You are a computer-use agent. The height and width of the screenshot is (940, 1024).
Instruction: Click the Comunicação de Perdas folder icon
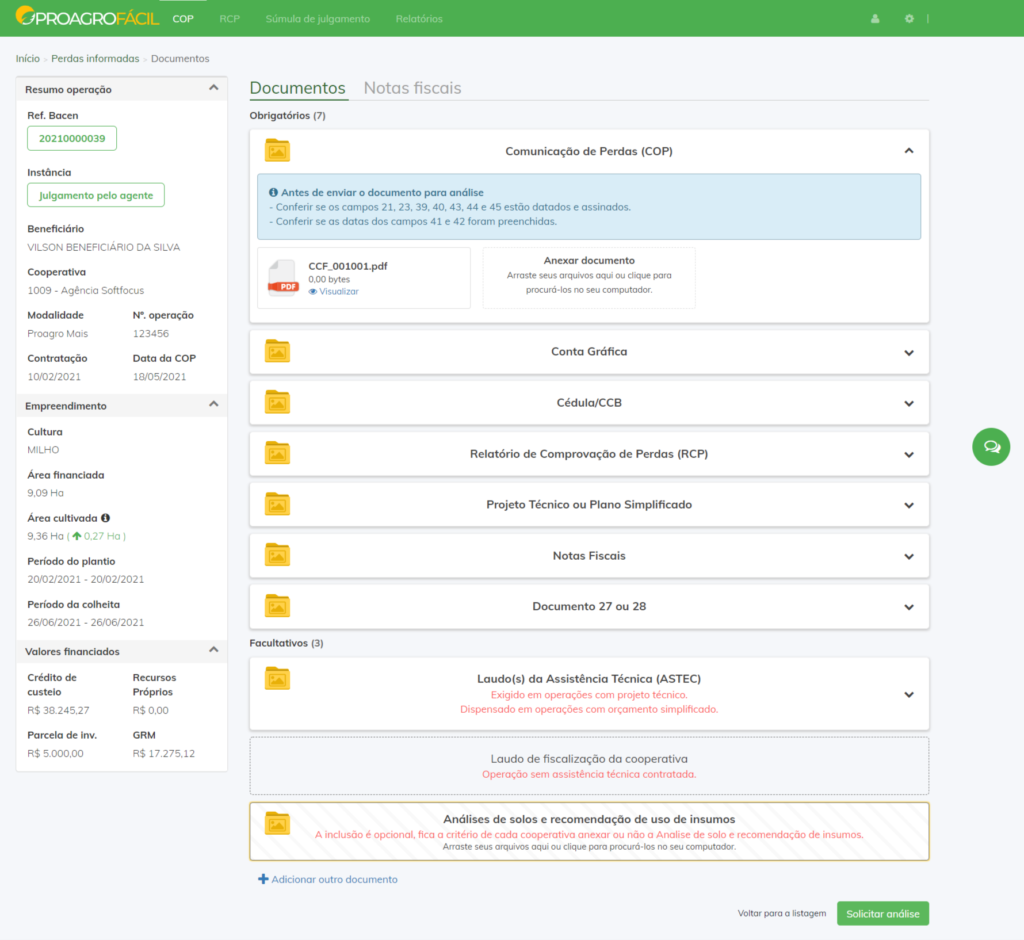pos(278,150)
